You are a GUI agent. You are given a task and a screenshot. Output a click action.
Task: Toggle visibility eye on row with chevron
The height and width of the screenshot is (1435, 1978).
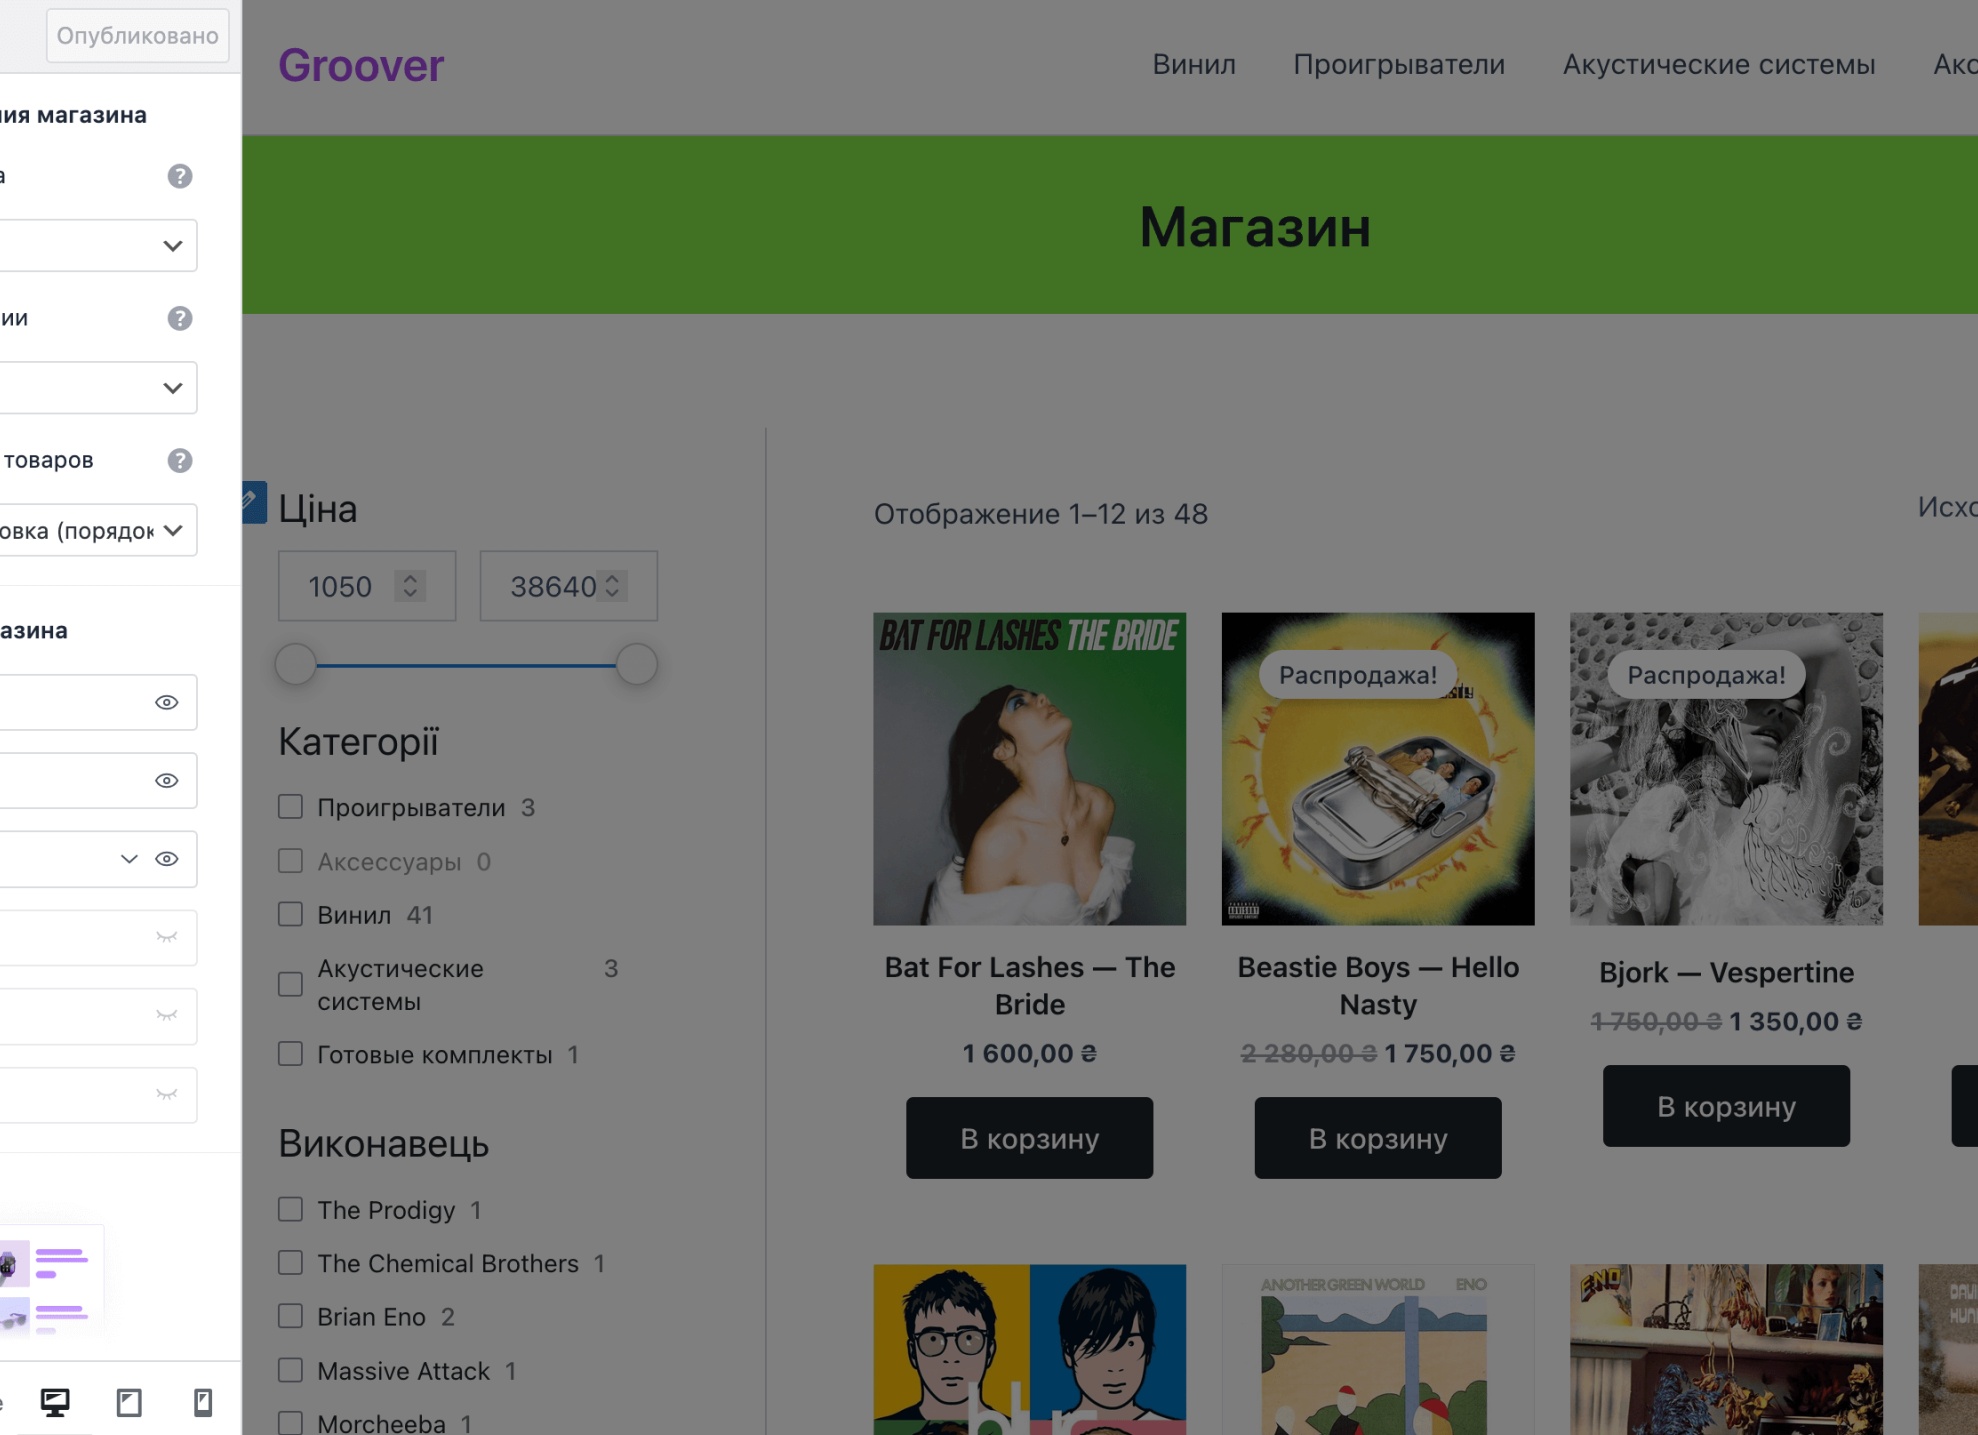pyautogui.click(x=167, y=859)
